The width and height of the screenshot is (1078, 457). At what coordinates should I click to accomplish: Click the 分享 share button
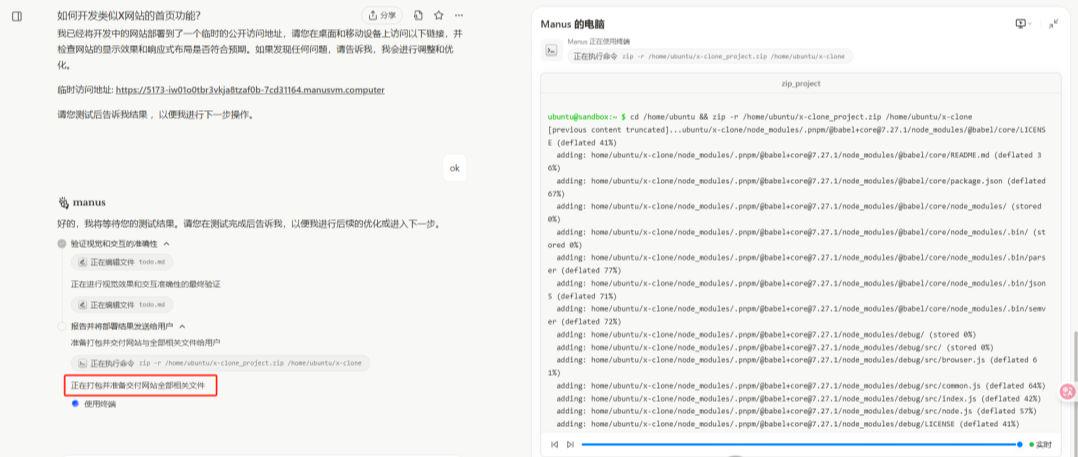coord(382,15)
